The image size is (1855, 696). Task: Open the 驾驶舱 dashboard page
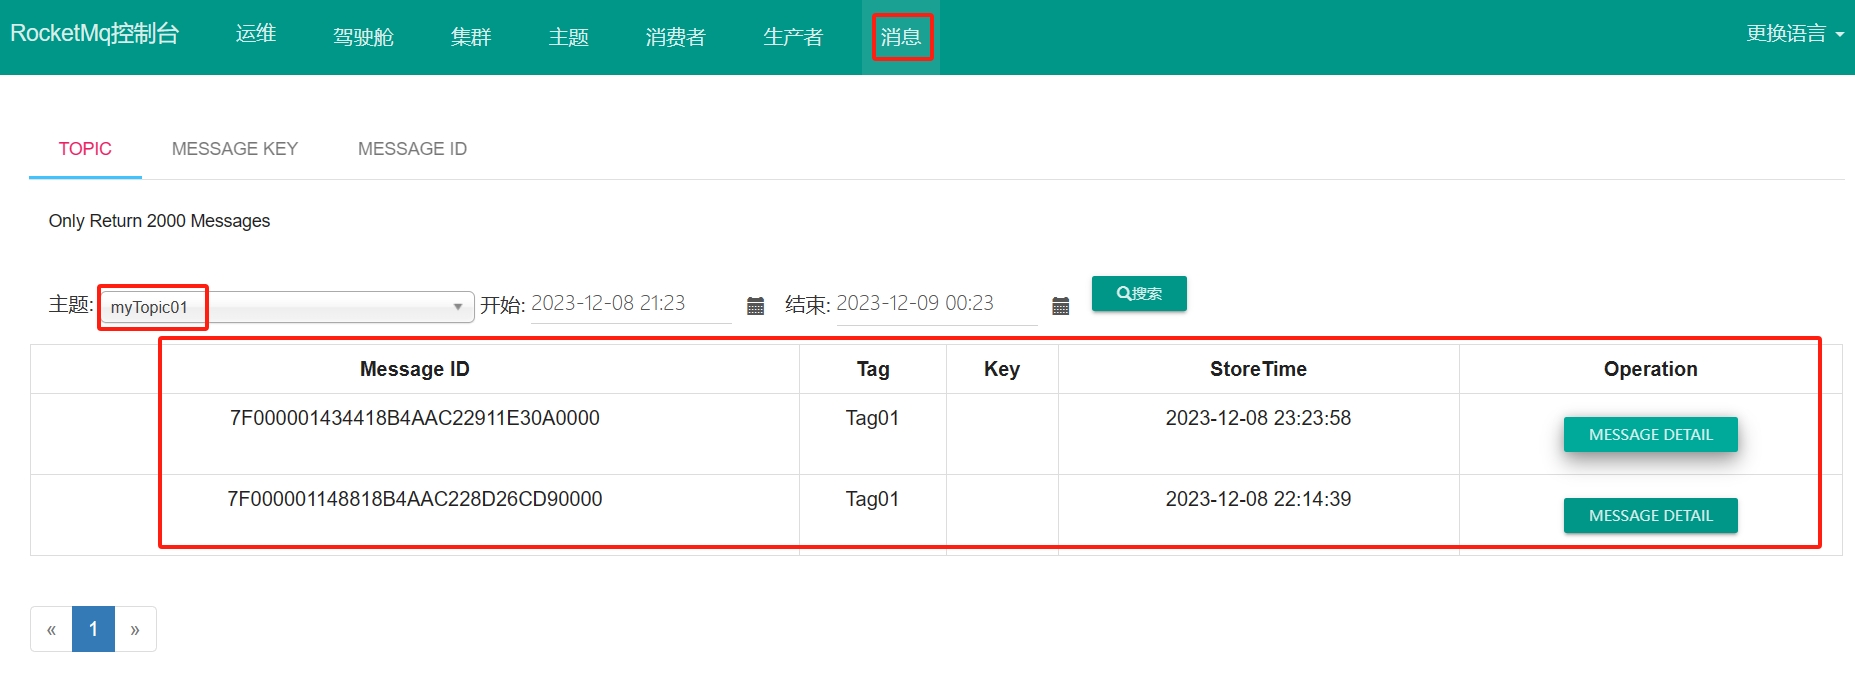pos(363,37)
